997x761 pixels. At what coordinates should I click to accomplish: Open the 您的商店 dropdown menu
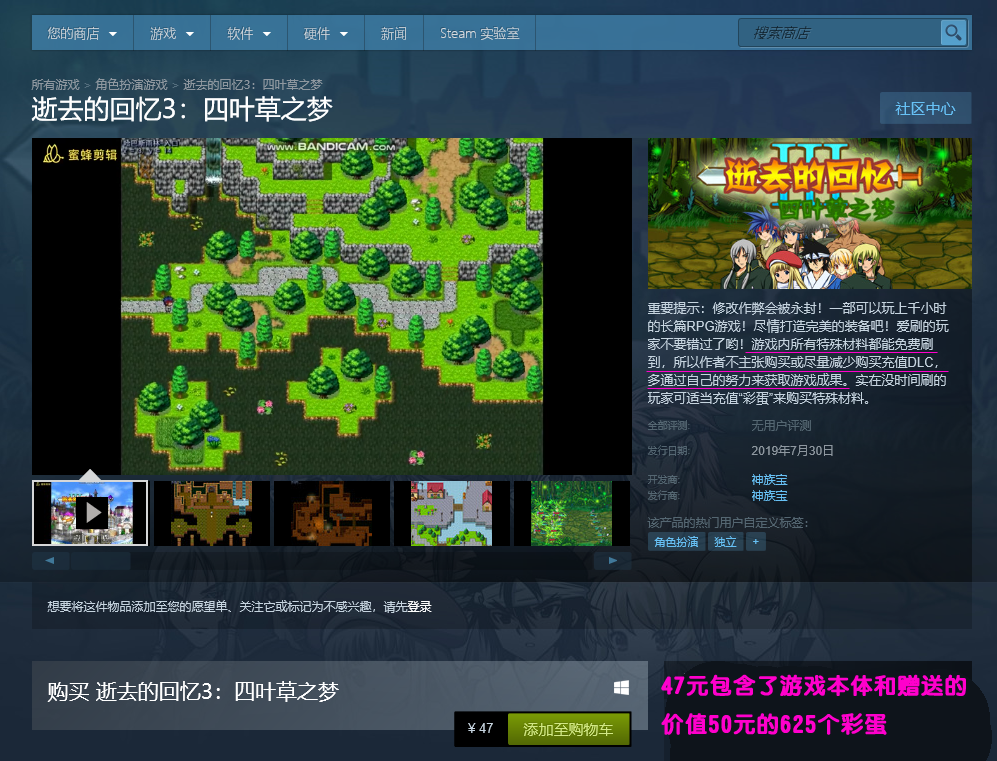click(82, 33)
